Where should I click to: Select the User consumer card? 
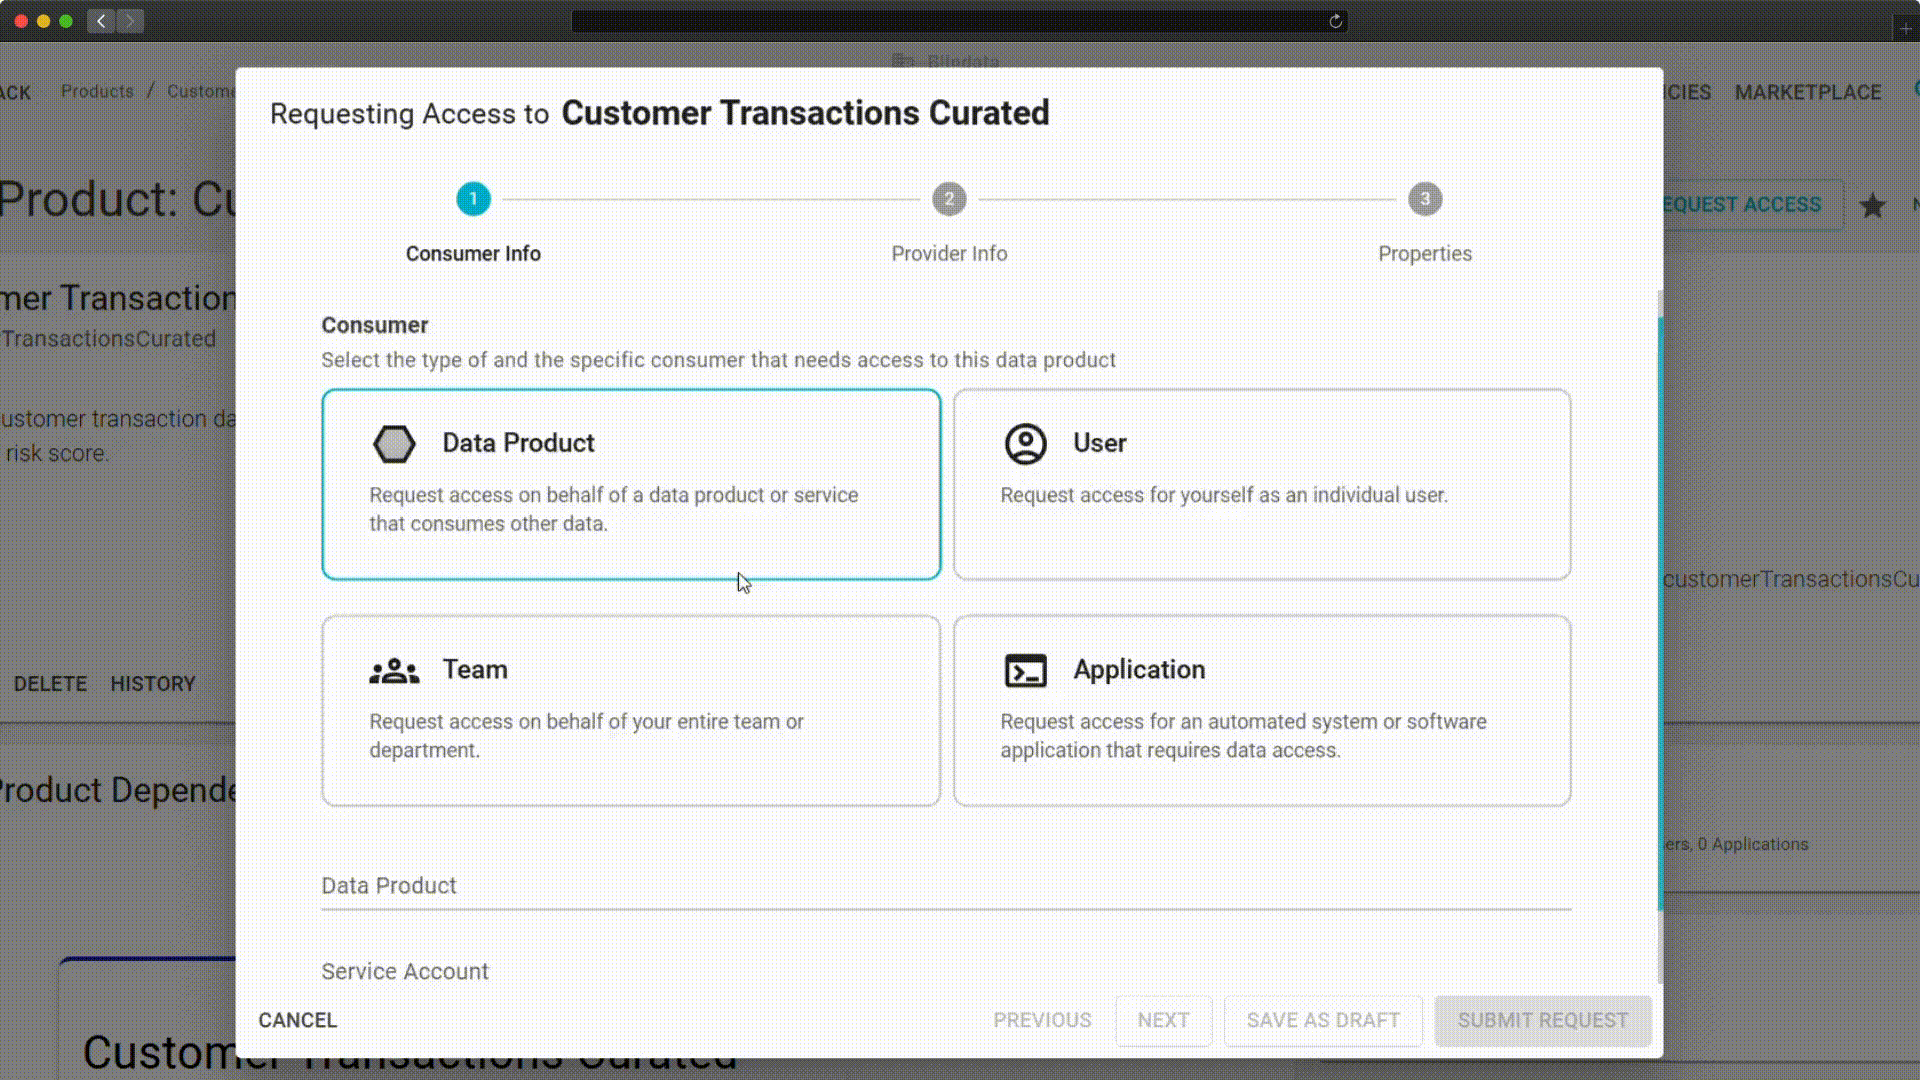tap(1262, 484)
